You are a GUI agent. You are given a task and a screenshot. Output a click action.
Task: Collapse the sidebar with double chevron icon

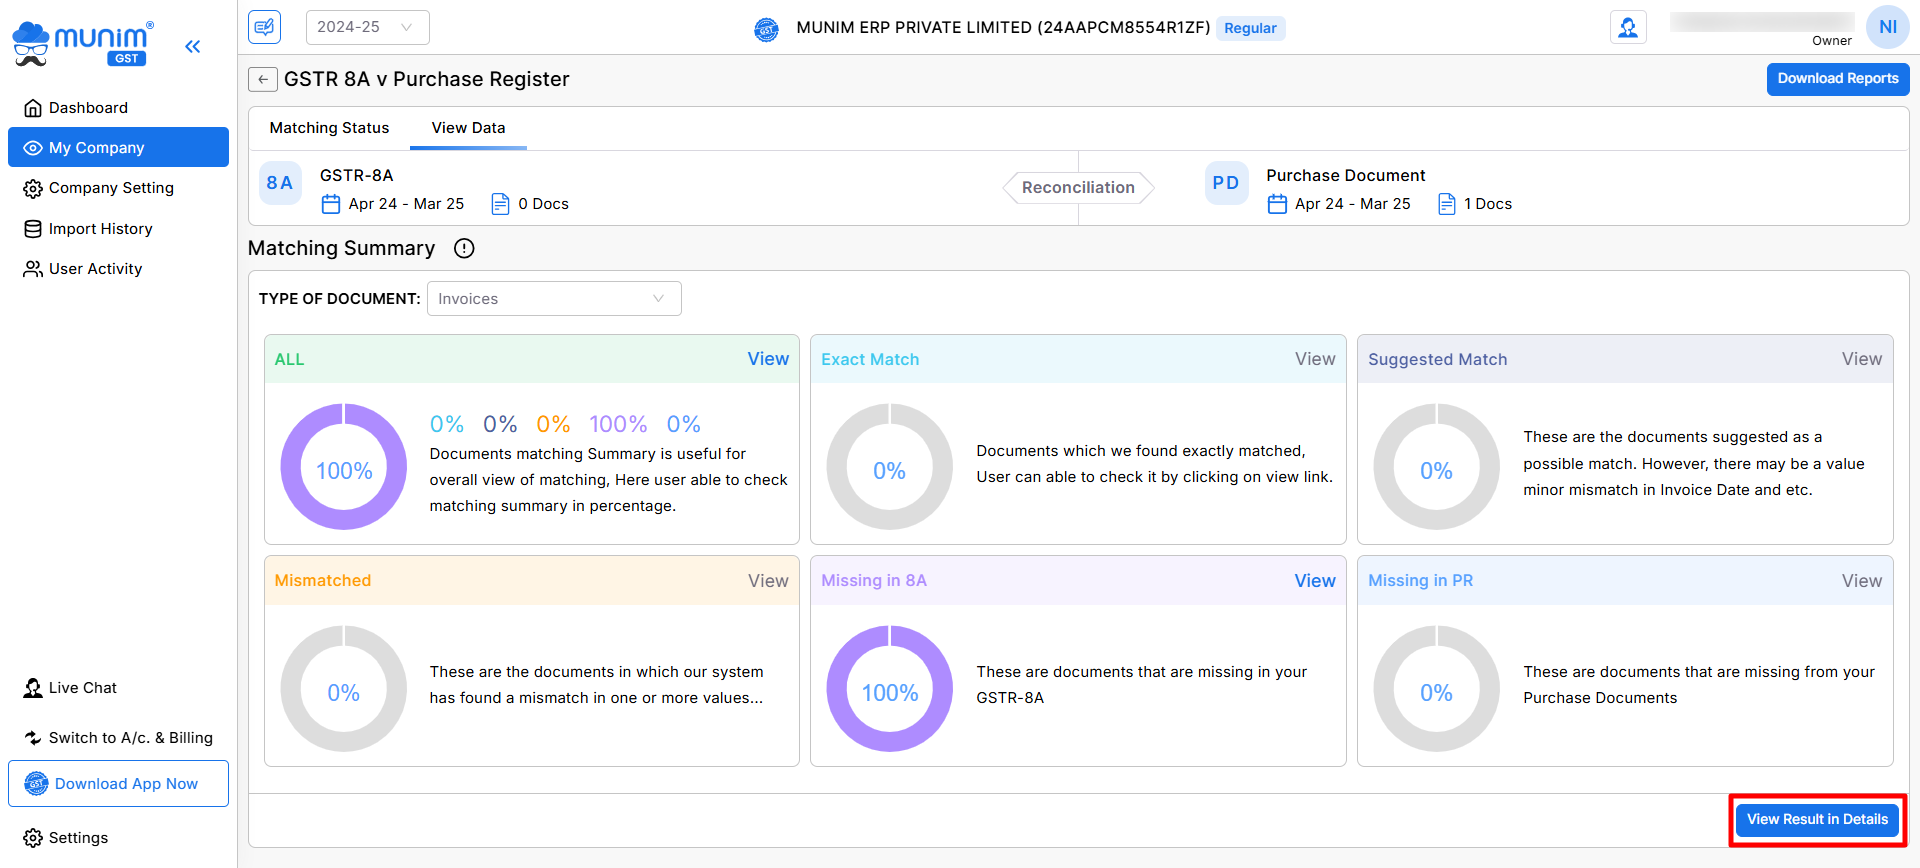tap(193, 46)
